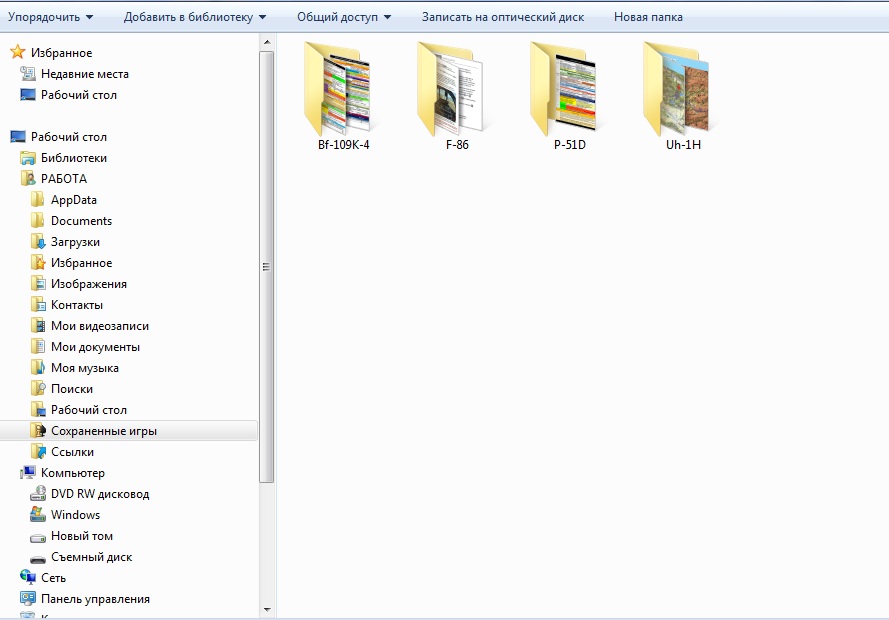Click the Documents folder icon
The image size is (889, 620).
(x=37, y=220)
